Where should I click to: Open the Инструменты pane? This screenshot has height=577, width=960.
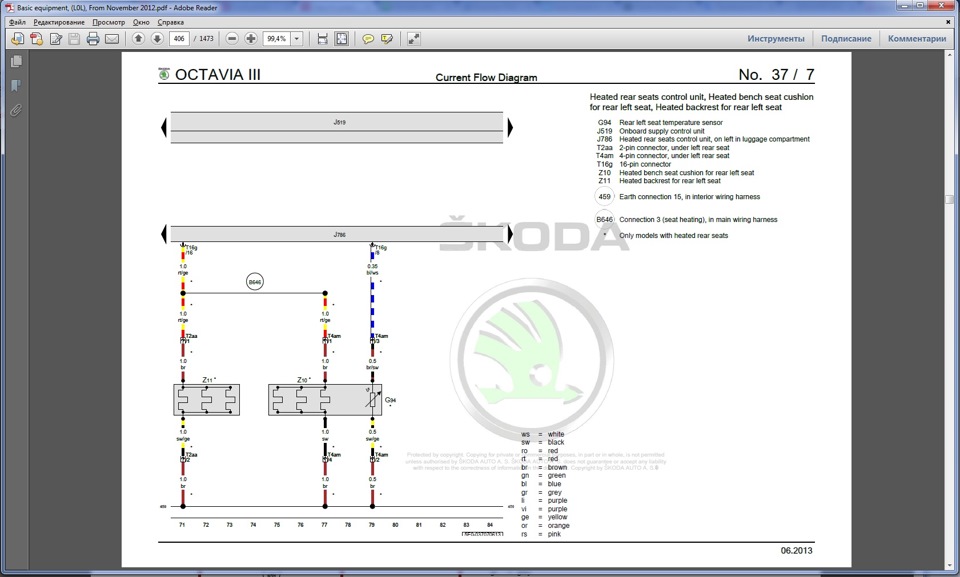point(776,39)
